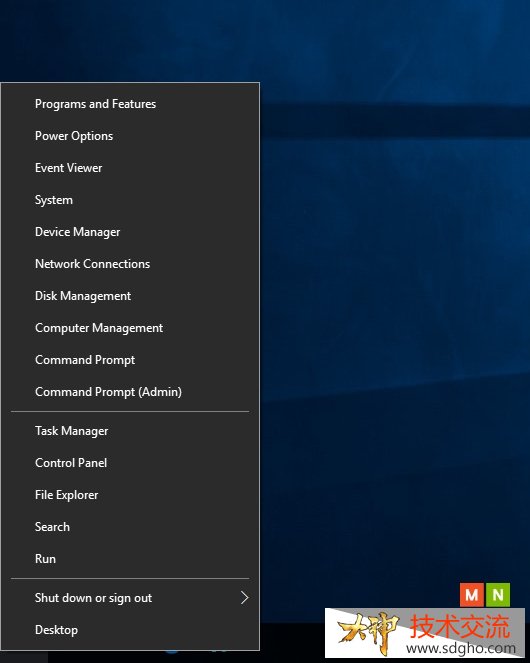
Task: Open Control Panel
Action: click(130, 463)
